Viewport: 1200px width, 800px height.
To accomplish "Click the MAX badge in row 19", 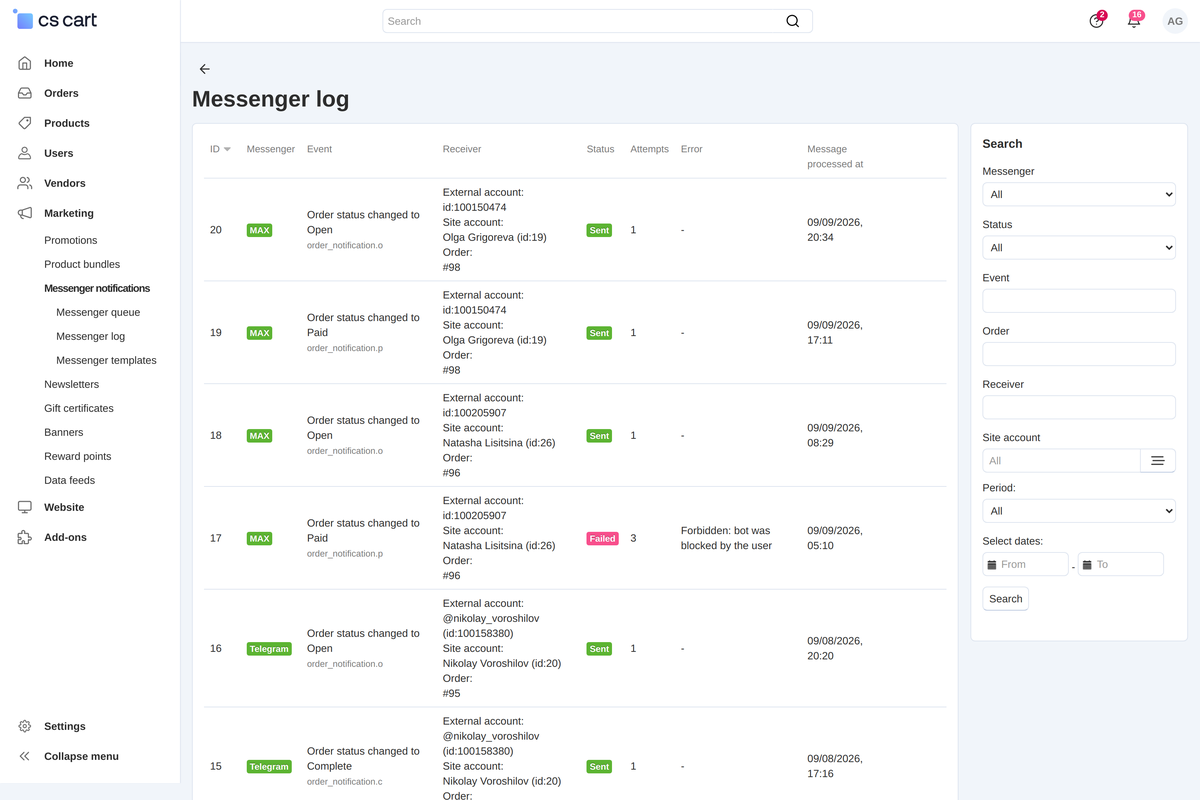I will pyautogui.click(x=259, y=333).
